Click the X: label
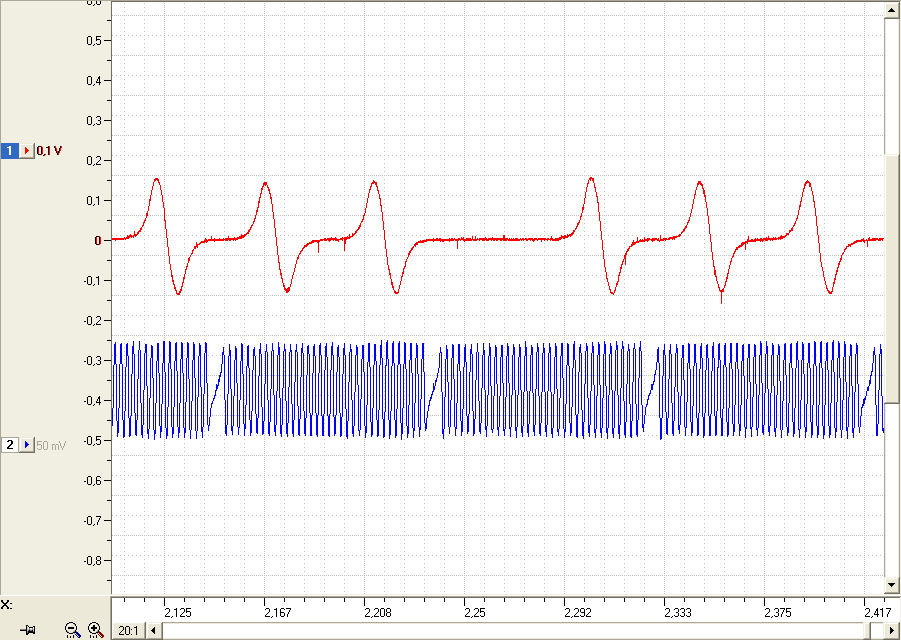 coord(6,604)
